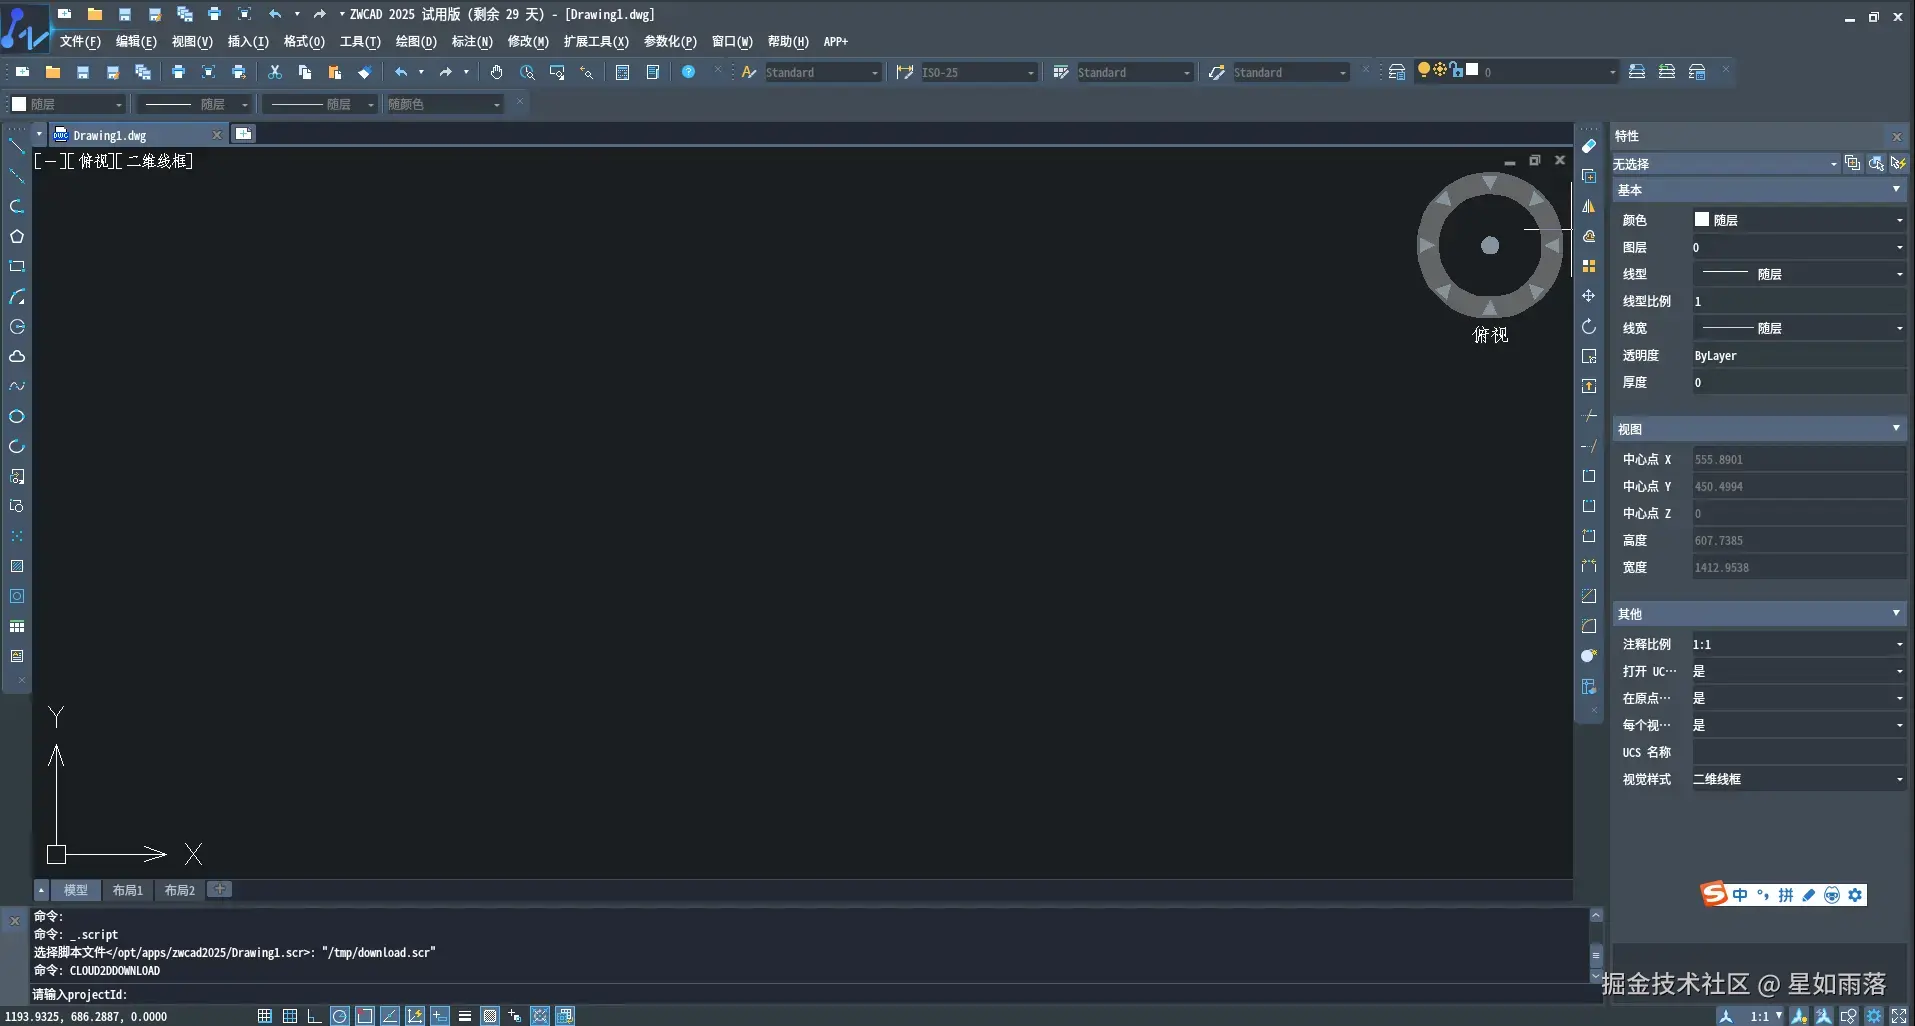1915x1026 pixels.
Task: Toggle Transparency display in status bar
Action: coord(490,1016)
